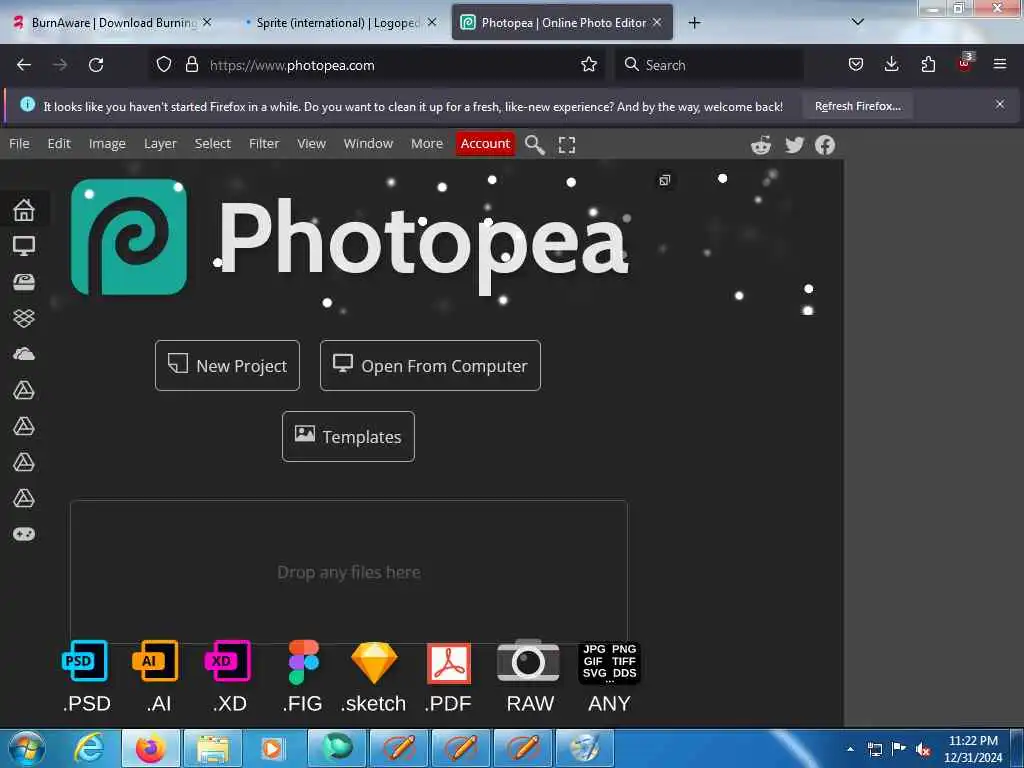Screen dimensions: 1024x768
Task: Click the .PDF format icon
Action: [449, 663]
